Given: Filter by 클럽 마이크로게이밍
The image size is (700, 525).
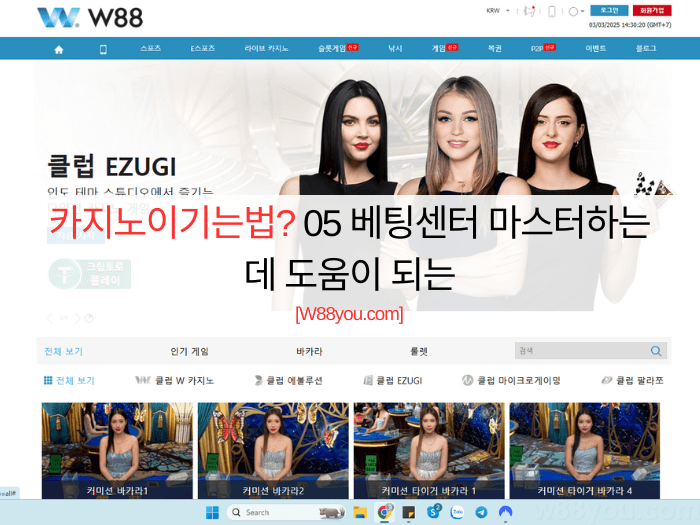Looking at the screenshot, I should point(511,380).
